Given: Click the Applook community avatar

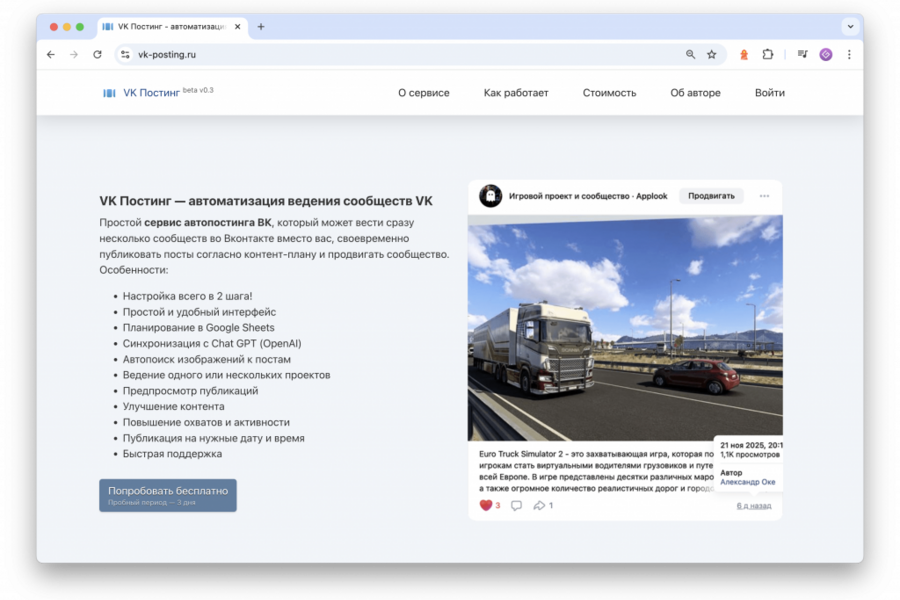Looking at the screenshot, I should click(489, 195).
